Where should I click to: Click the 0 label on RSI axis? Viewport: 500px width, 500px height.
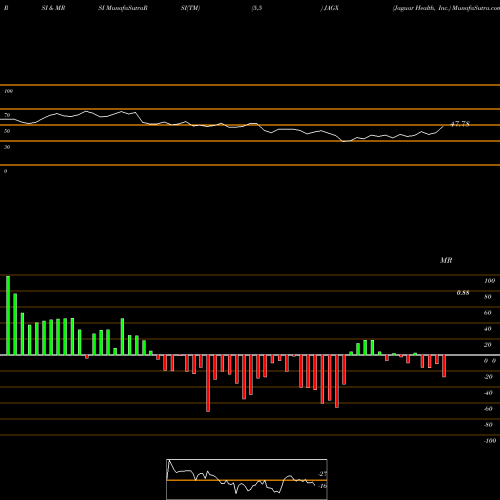pos(5,171)
